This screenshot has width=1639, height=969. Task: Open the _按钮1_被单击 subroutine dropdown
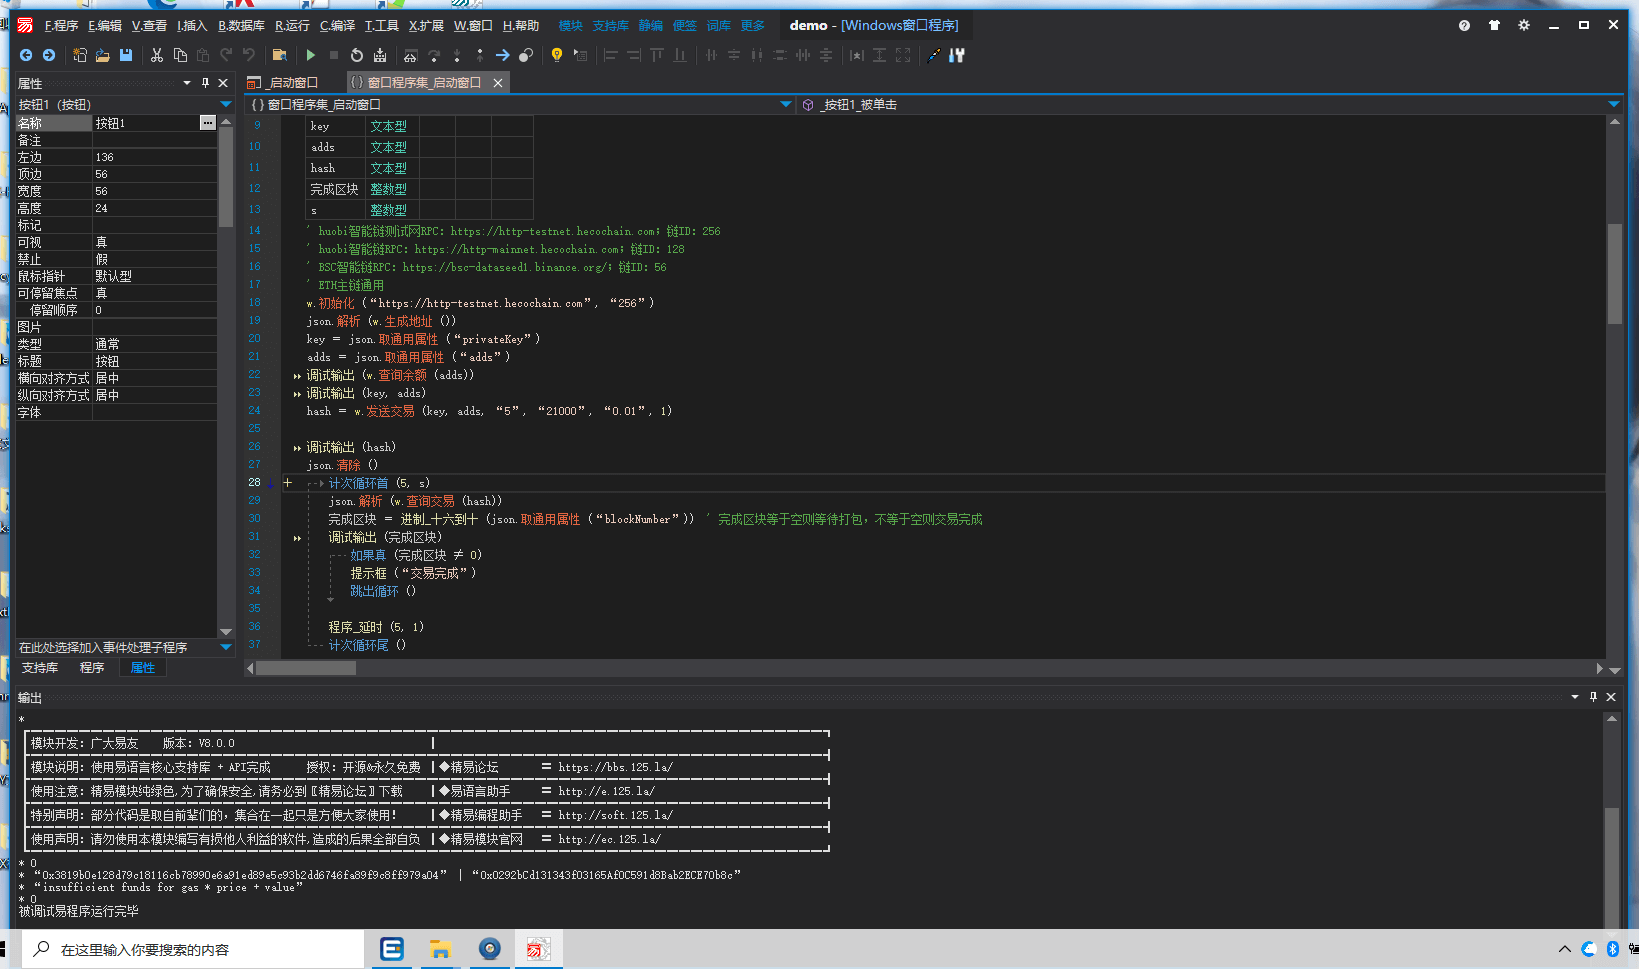[1613, 104]
